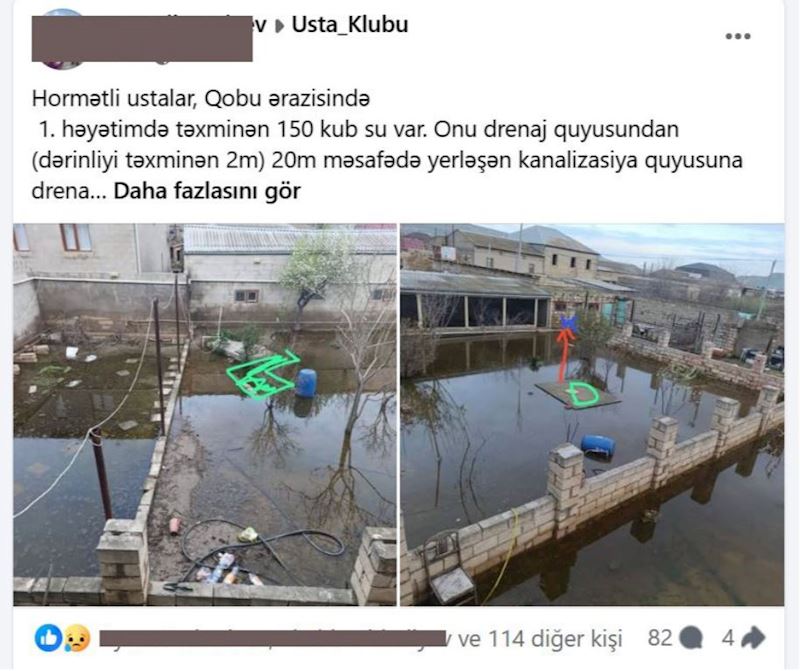The height and width of the screenshot is (671, 800).
Task: Click the green "D" marking in right photo
Action: coord(582,394)
